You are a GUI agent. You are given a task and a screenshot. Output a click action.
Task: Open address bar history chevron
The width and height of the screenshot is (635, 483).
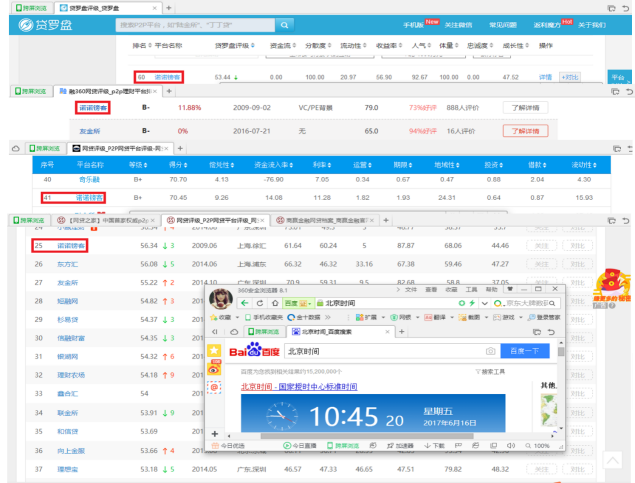click(484, 303)
